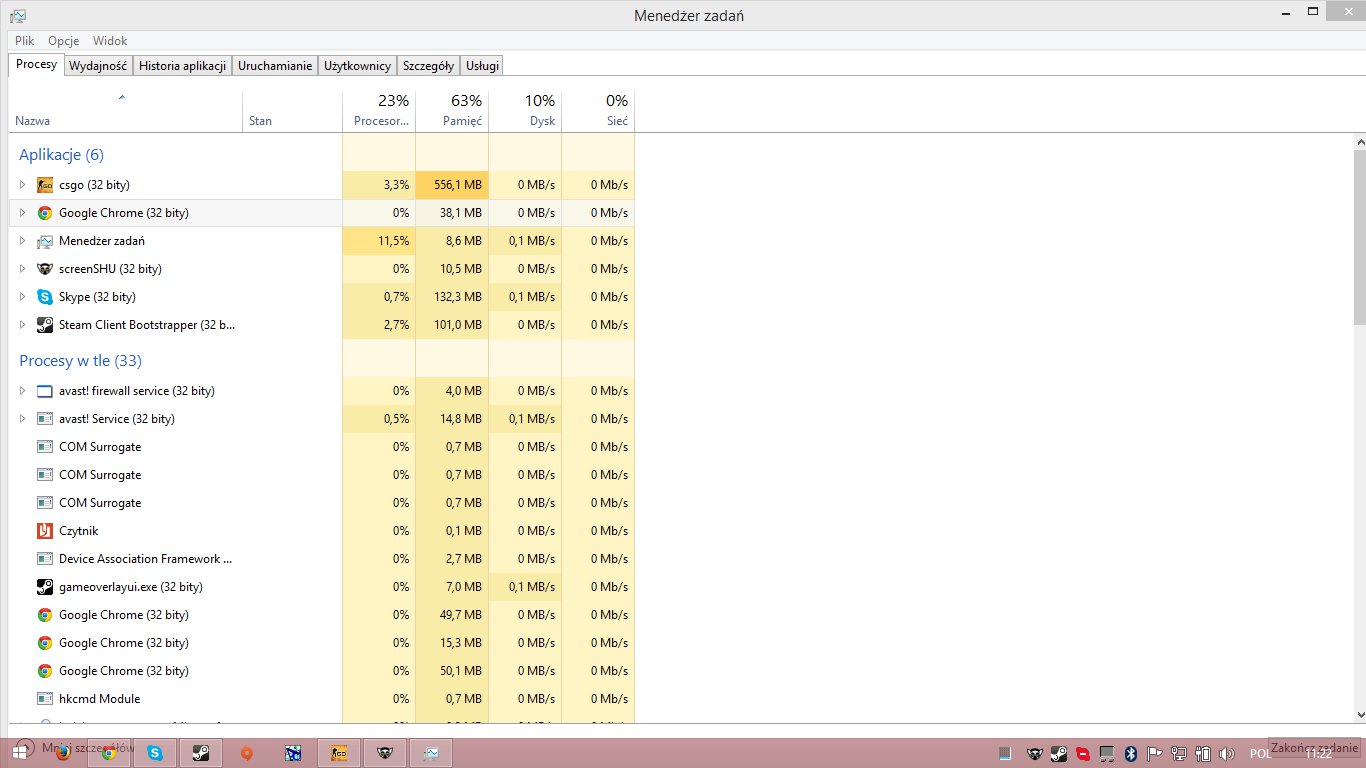Expand Steam Client Bootstrapper group
The width and height of the screenshot is (1366, 768).
[22, 325]
